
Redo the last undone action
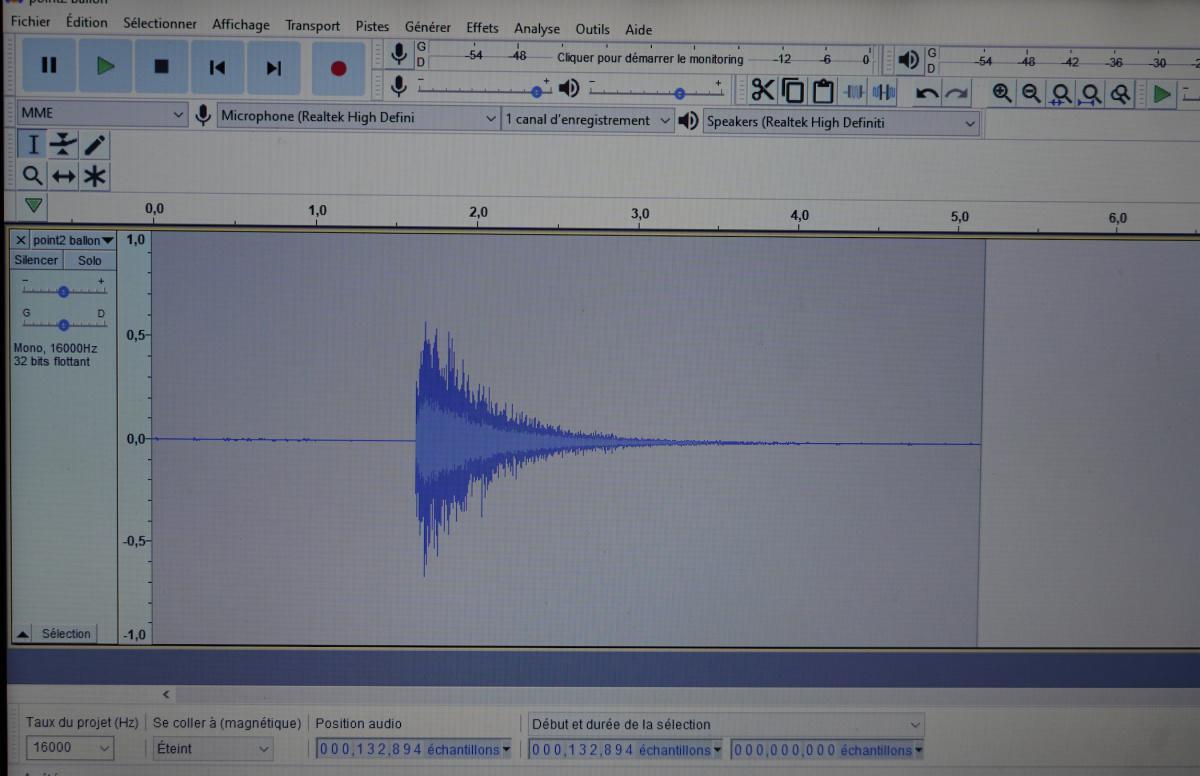pos(957,93)
